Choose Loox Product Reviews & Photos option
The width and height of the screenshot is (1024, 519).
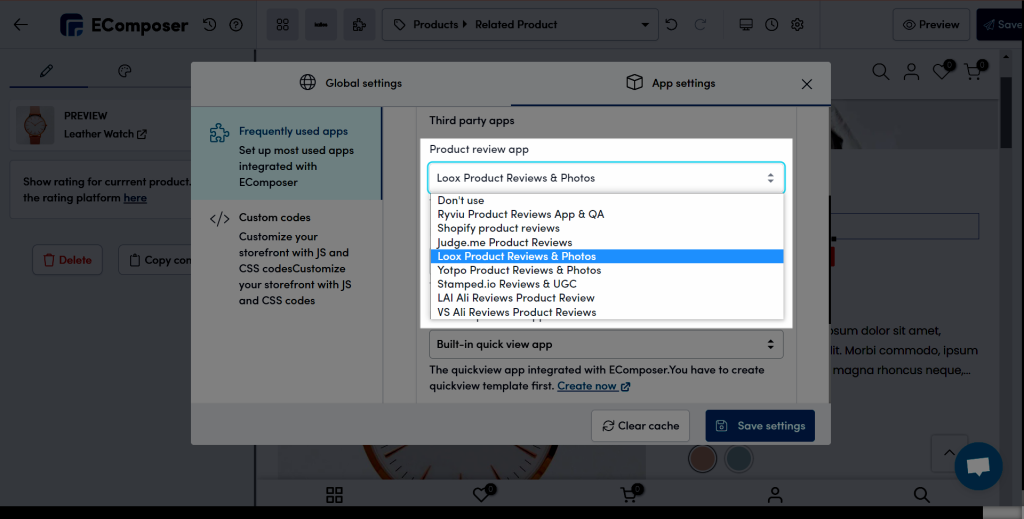607,256
